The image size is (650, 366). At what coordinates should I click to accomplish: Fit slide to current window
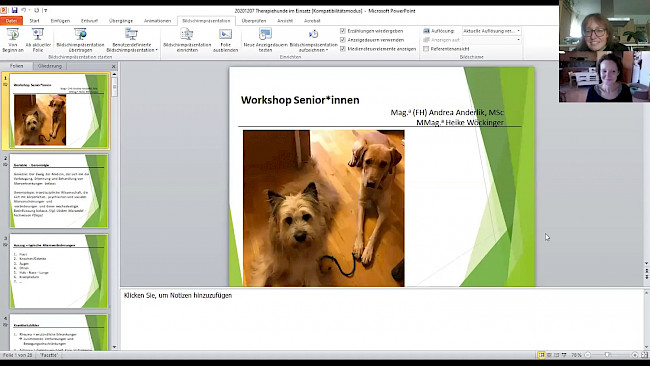(x=644, y=355)
